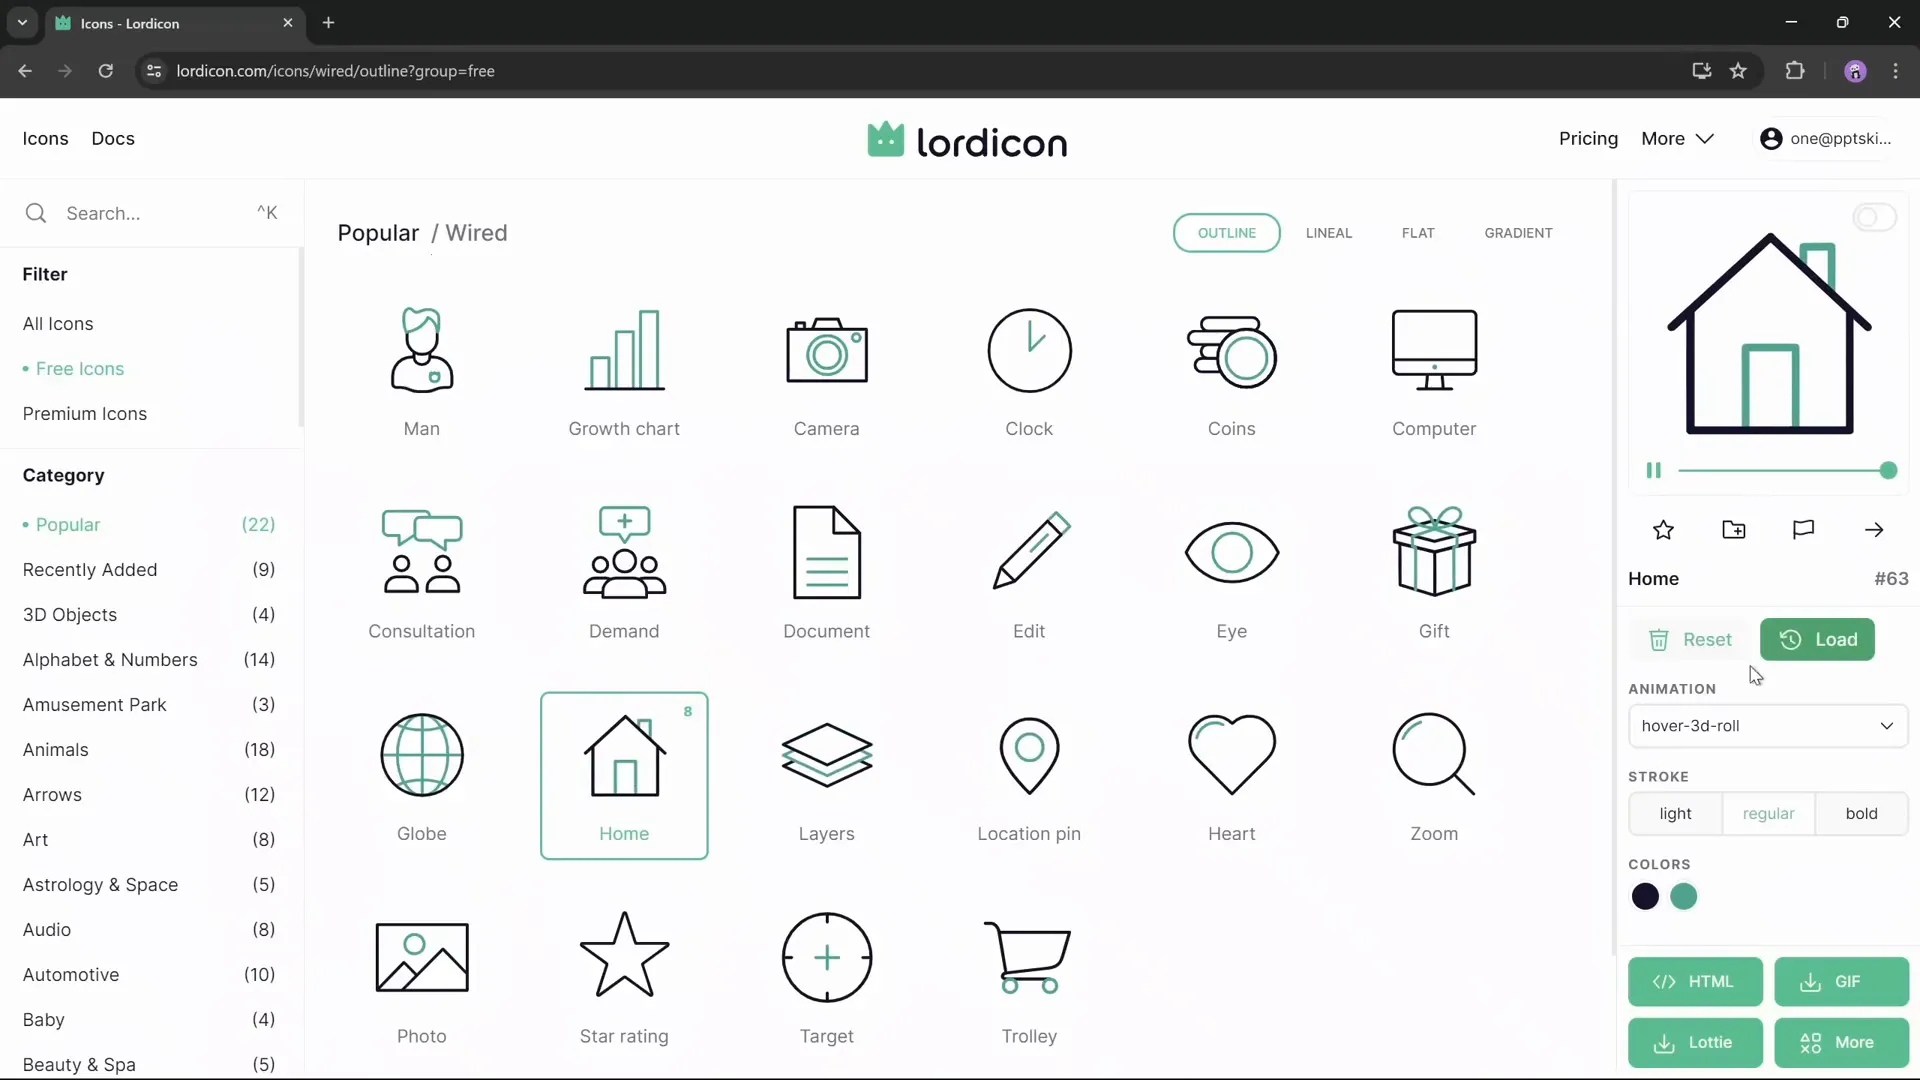Viewport: 1920px width, 1080px height.
Task: Open the hover-3d-roll animation dropdown
Action: pyautogui.click(x=1767, y=726)
